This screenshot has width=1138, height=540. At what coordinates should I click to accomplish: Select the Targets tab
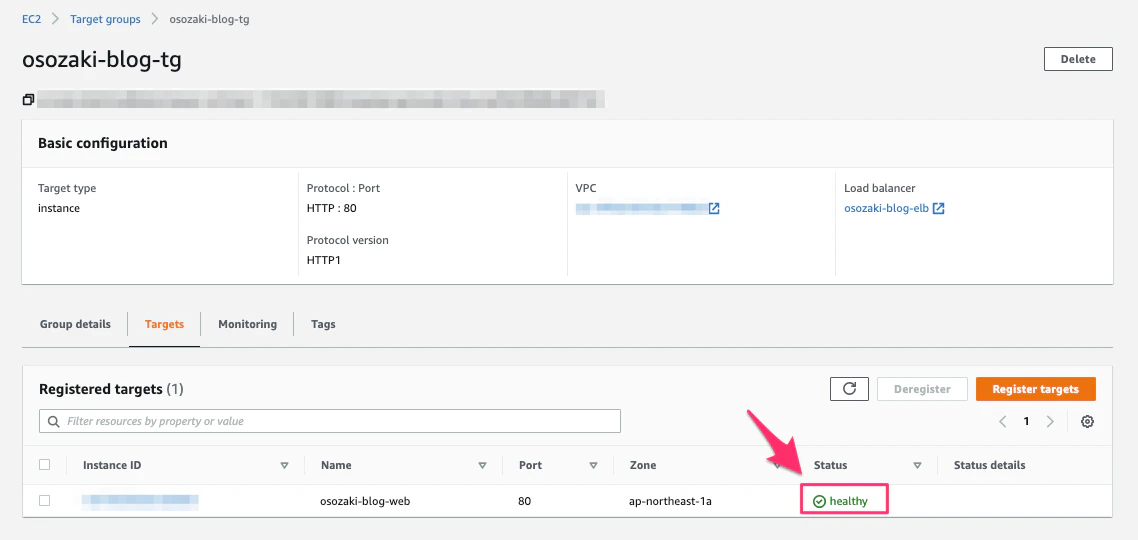click(164, 324)
